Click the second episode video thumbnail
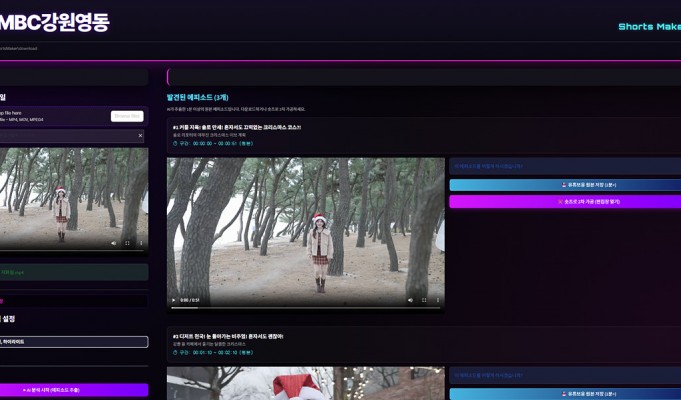The image size is (681, 400). click(305, 384)
